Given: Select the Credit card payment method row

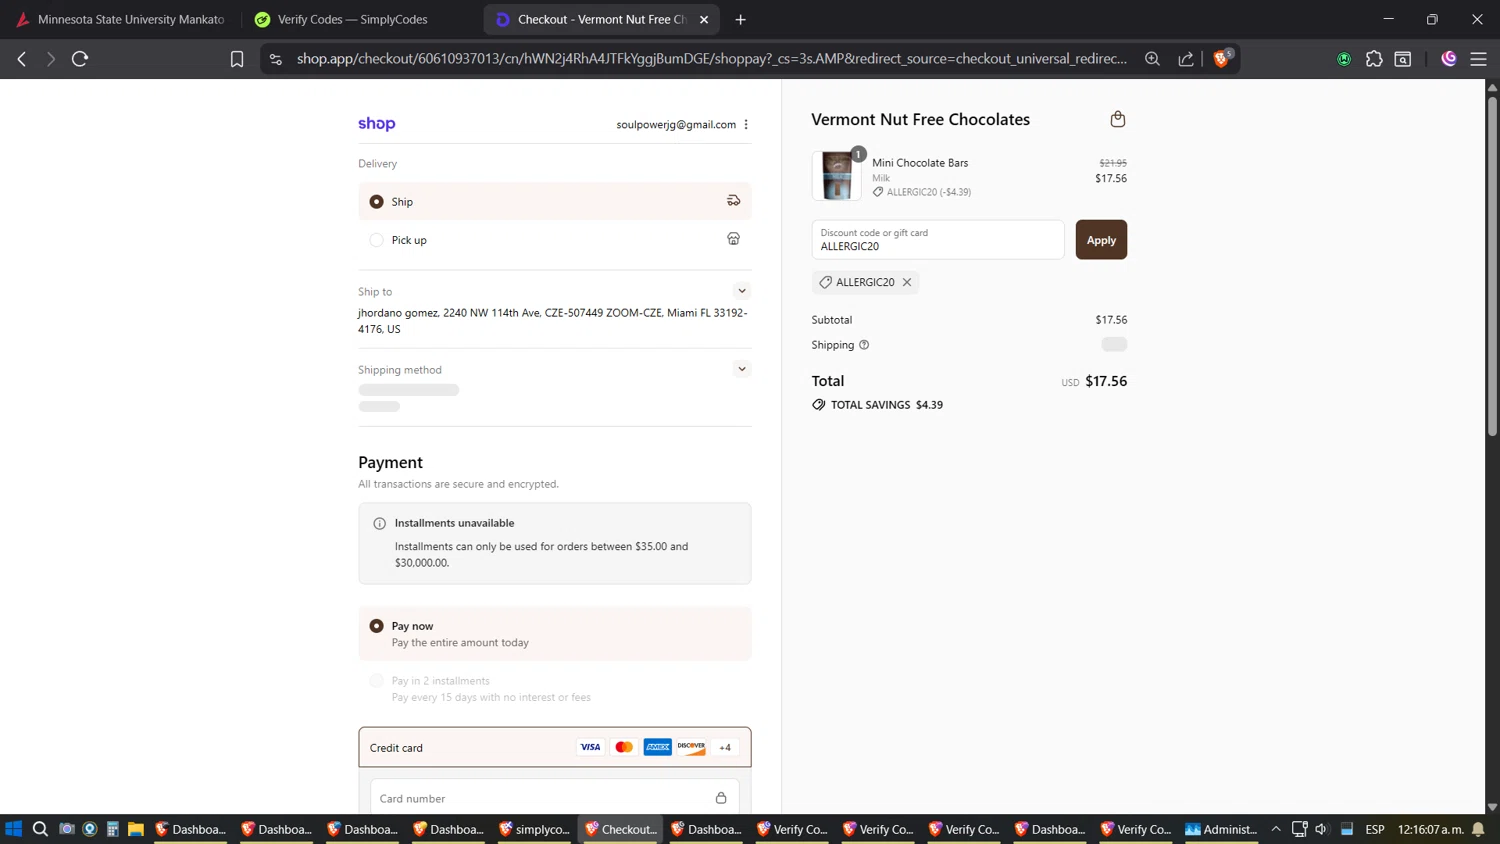Looking at the screenshot, I should [555, 747].
